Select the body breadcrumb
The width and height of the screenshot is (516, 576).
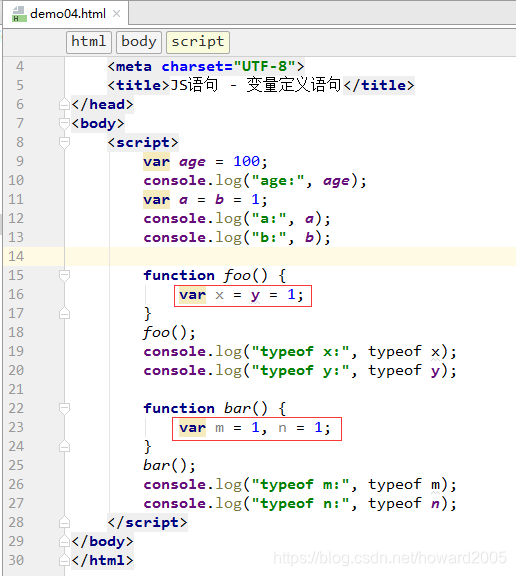139,42
